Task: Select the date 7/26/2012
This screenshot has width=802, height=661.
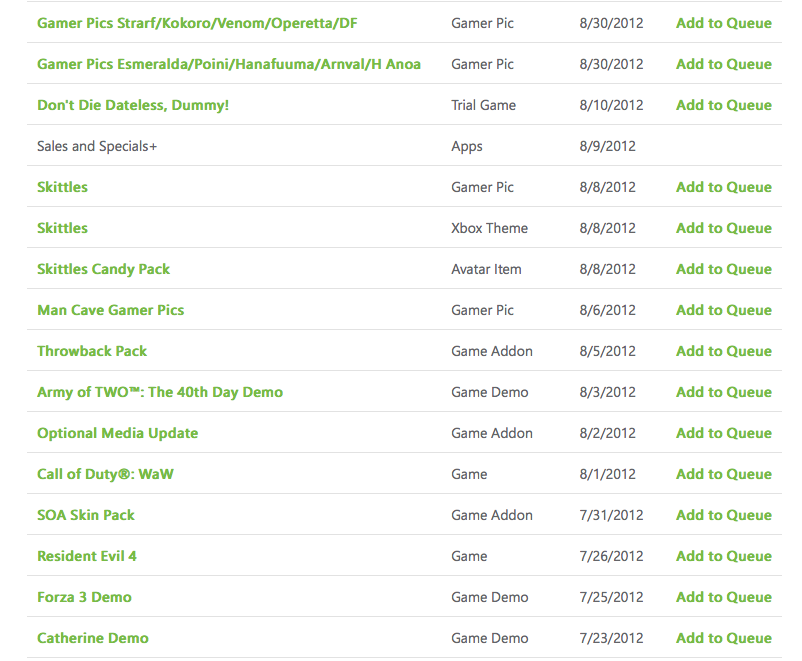Action: pos(611,556)
